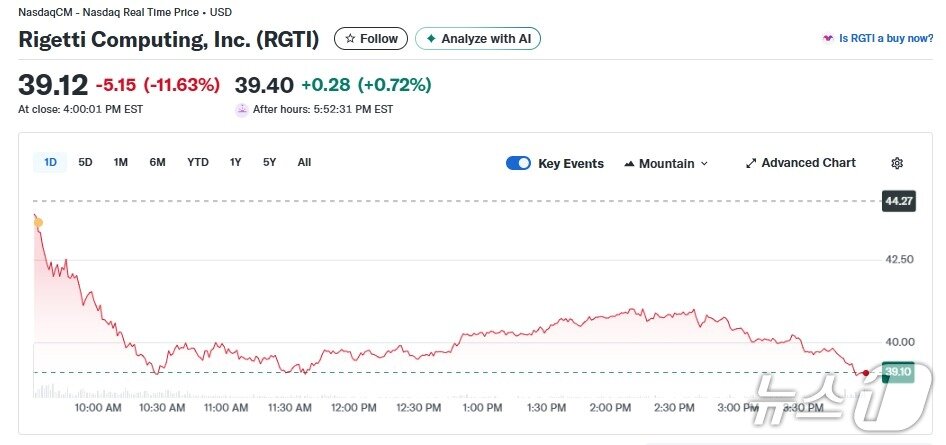Click the icon beside Is RGTI a buy now
The height and width of the screenshot is (445, 946).
tap(827, 39)
